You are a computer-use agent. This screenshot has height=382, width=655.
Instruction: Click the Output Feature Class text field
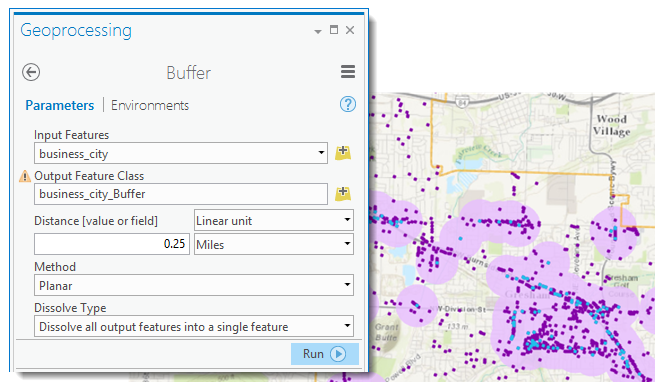(181, 194)
